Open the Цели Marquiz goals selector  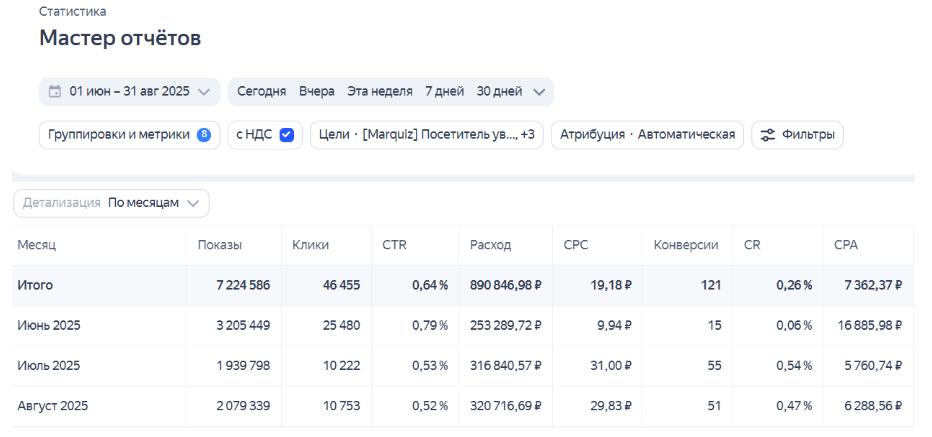point(427,135)
